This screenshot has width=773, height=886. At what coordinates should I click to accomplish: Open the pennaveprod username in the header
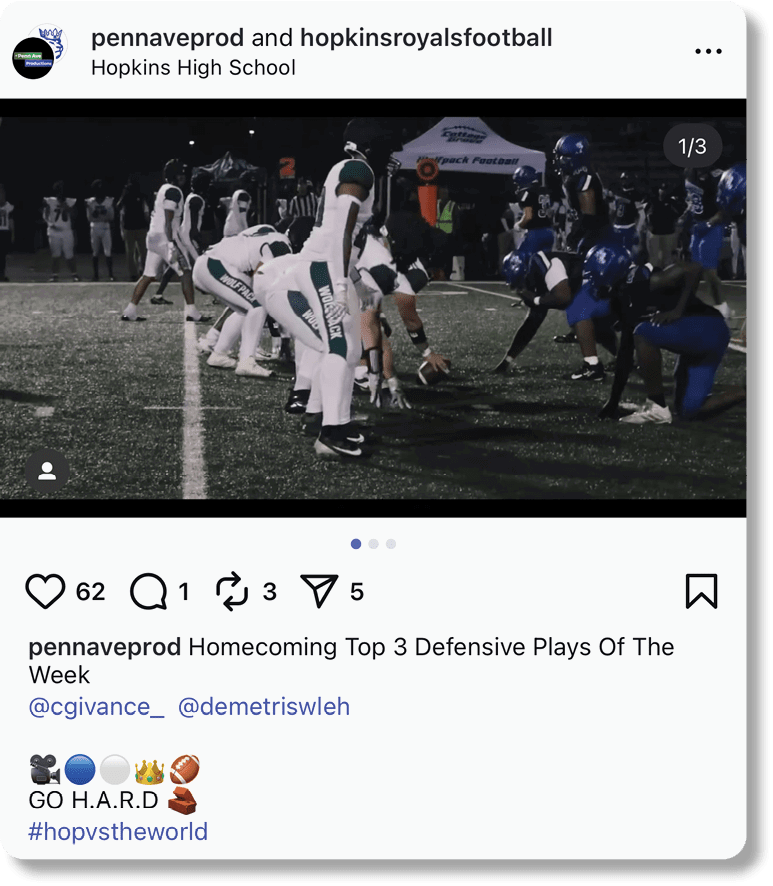167,38
